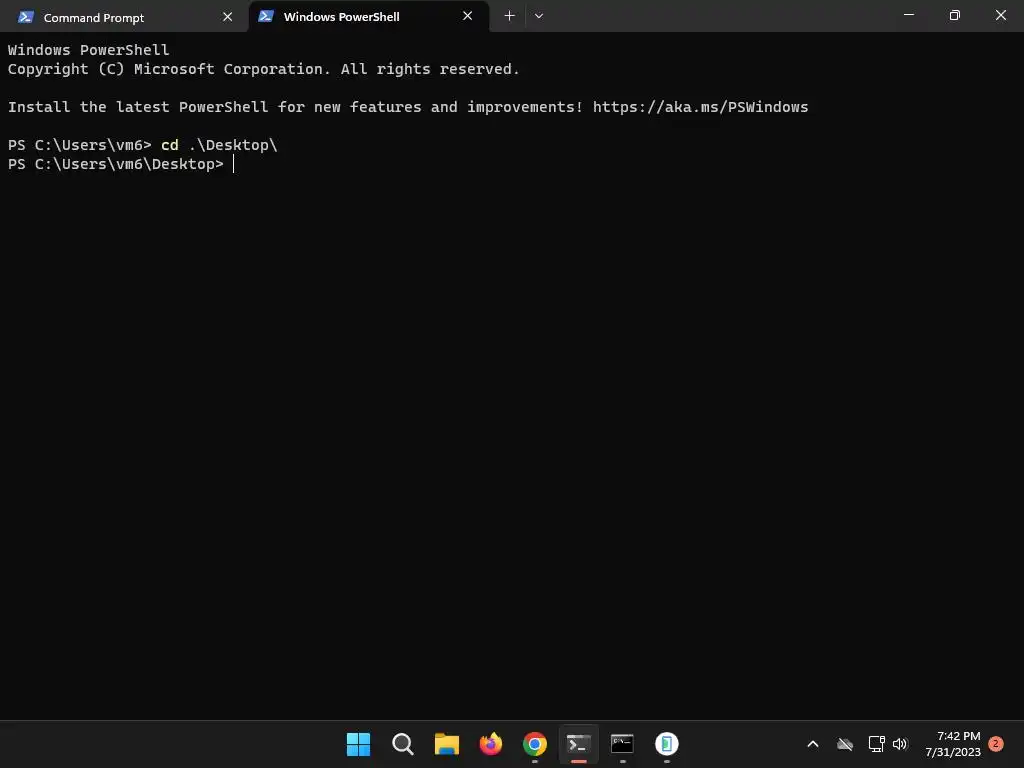This screenshot has width=1024, height=768.
Task: Open Firefox from the taskbar
Action: tap(491, 744)
